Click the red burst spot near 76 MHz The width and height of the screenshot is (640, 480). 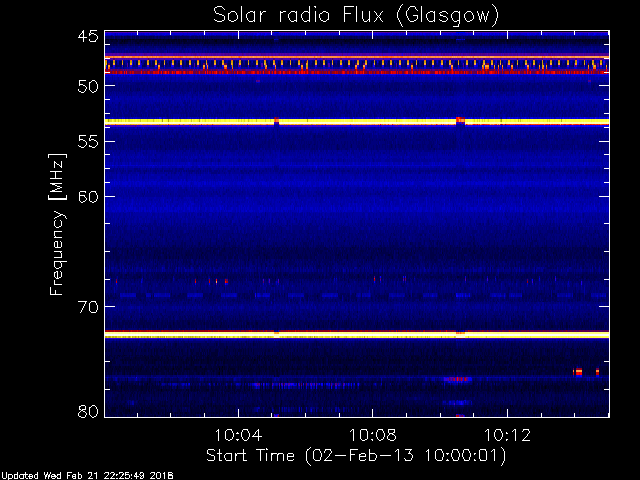[578, 372]
